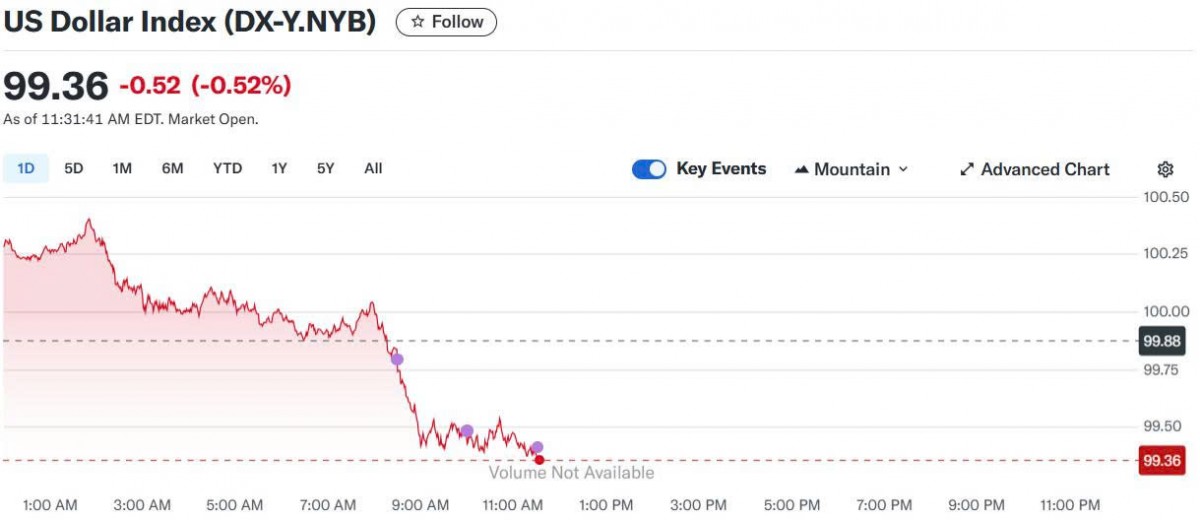Click the middle purple key event marker
The width and height of the screenshot is (1200, 520).
pos(467,431)
